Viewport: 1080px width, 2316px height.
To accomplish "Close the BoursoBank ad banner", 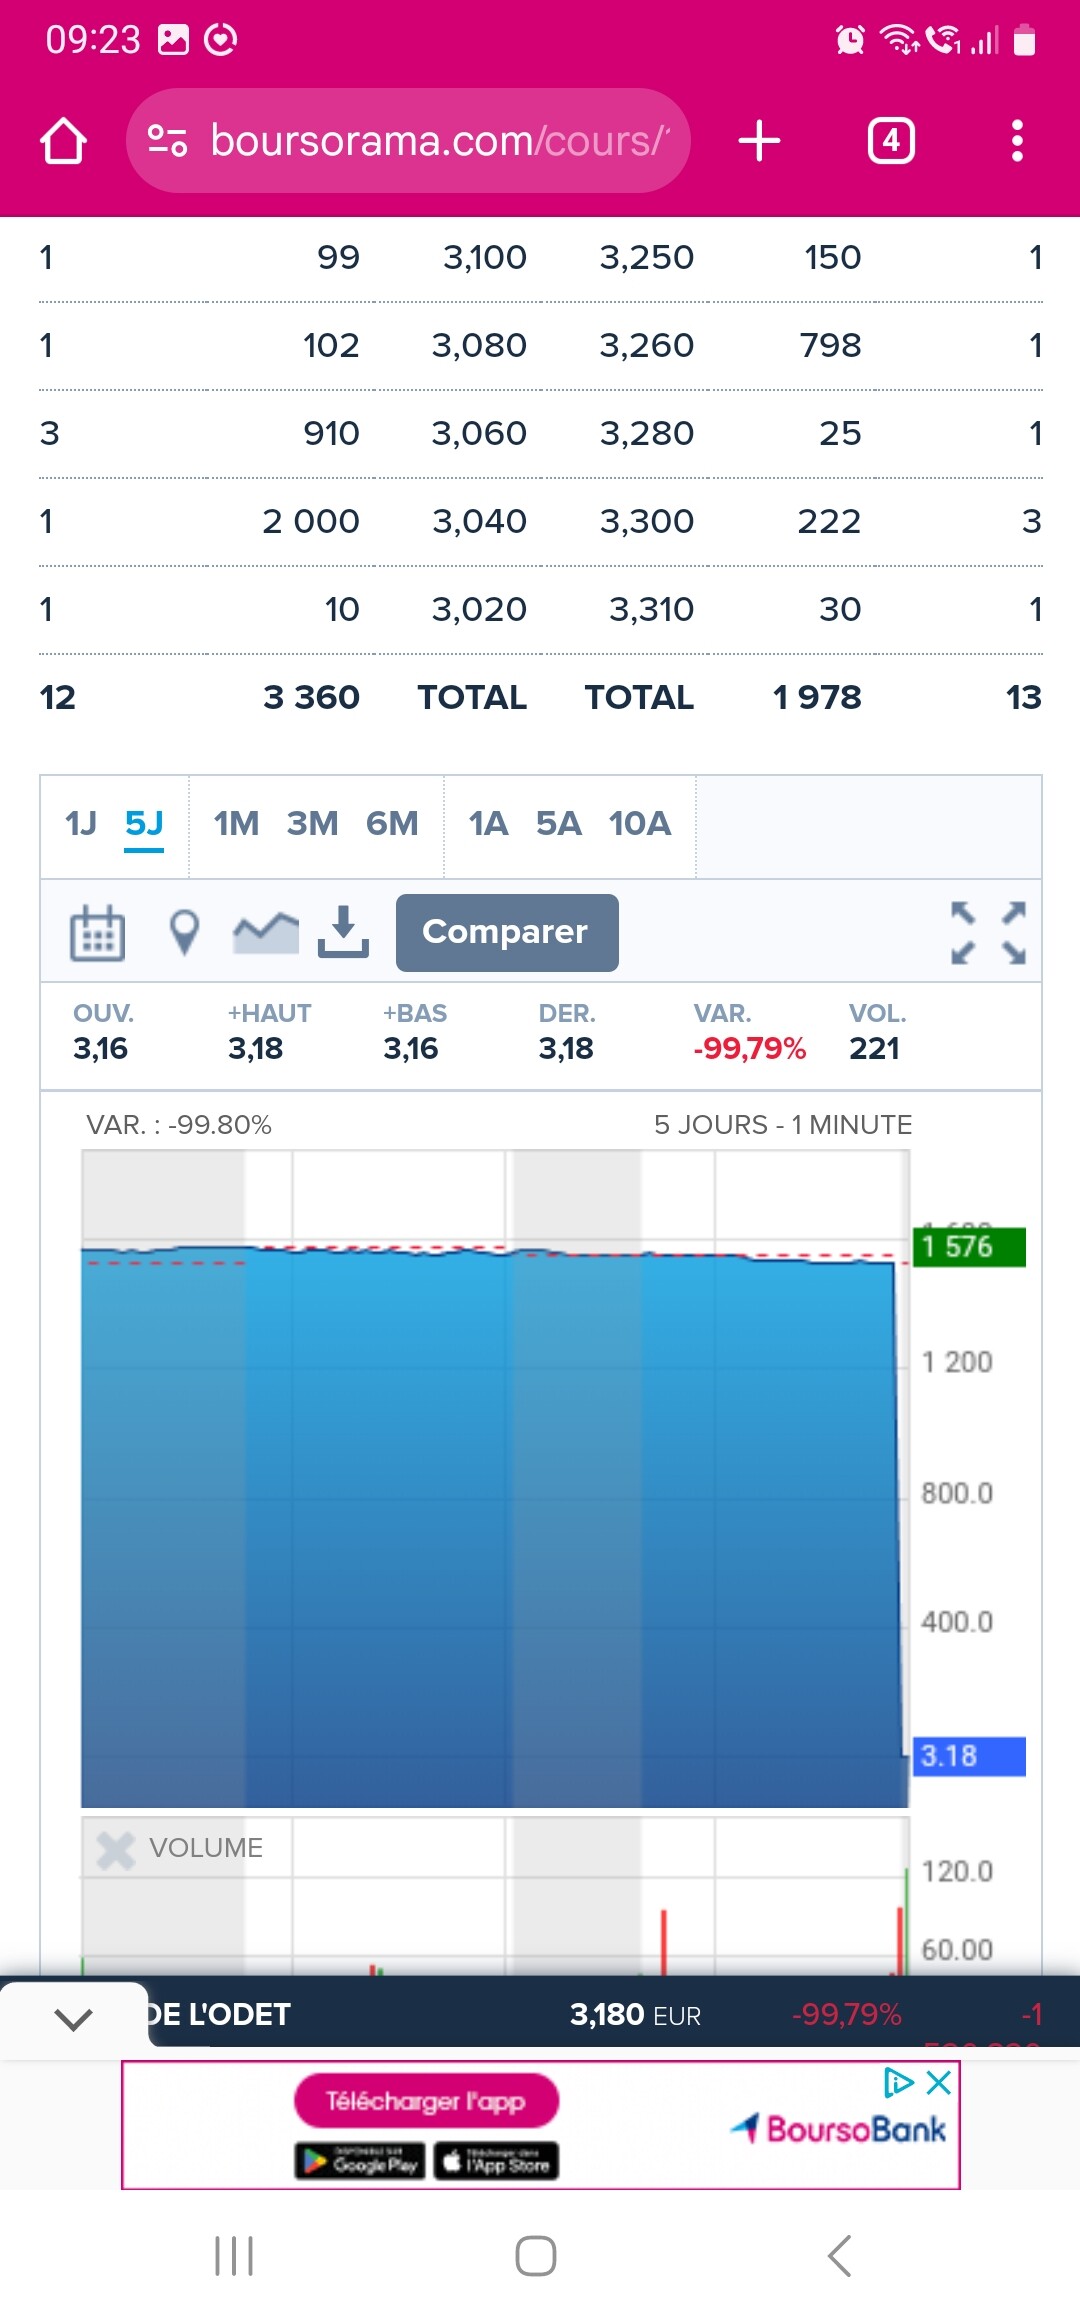I will click(x=938, y=2083).
